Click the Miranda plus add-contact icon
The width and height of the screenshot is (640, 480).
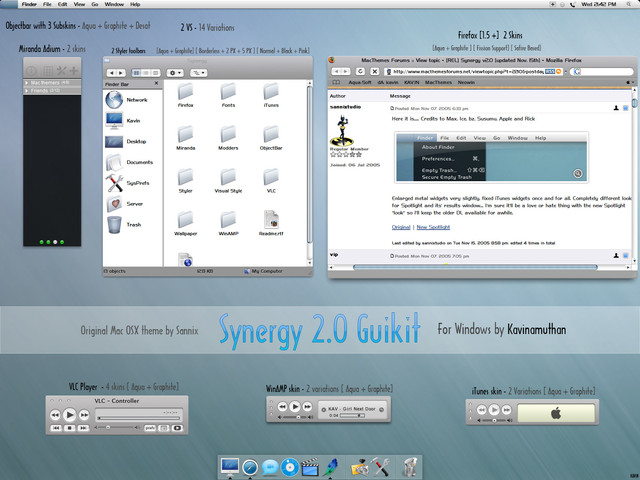point(74,71)
